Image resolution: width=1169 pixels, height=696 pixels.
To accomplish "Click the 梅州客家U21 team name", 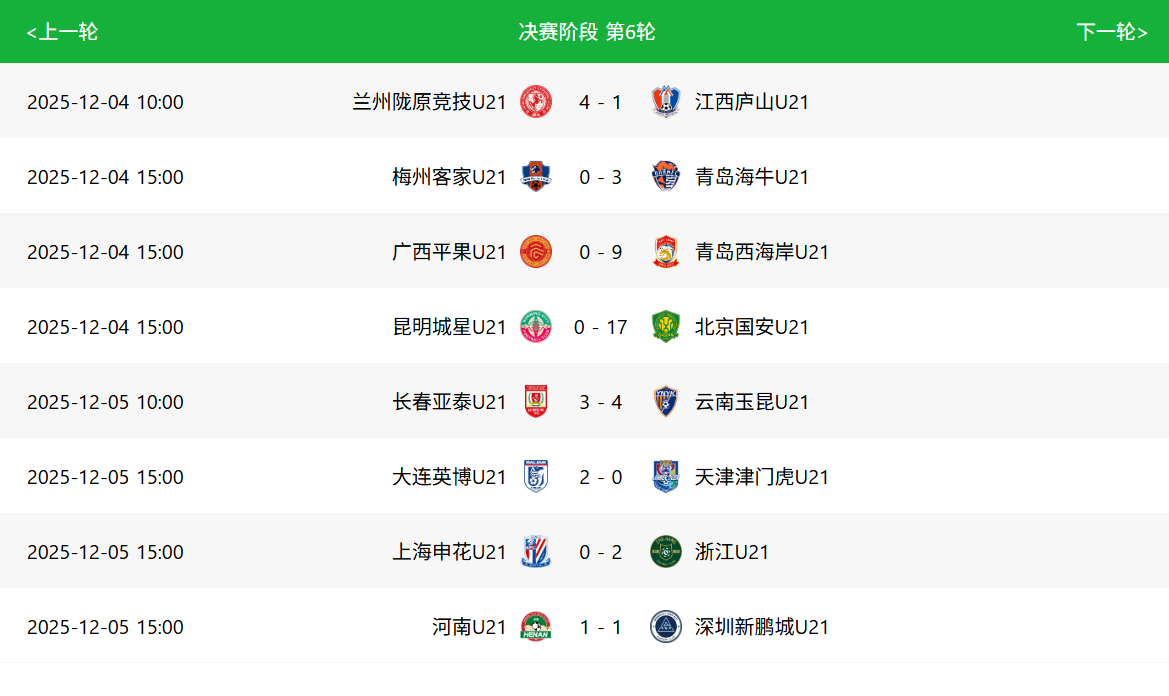I will coord(449,177).
